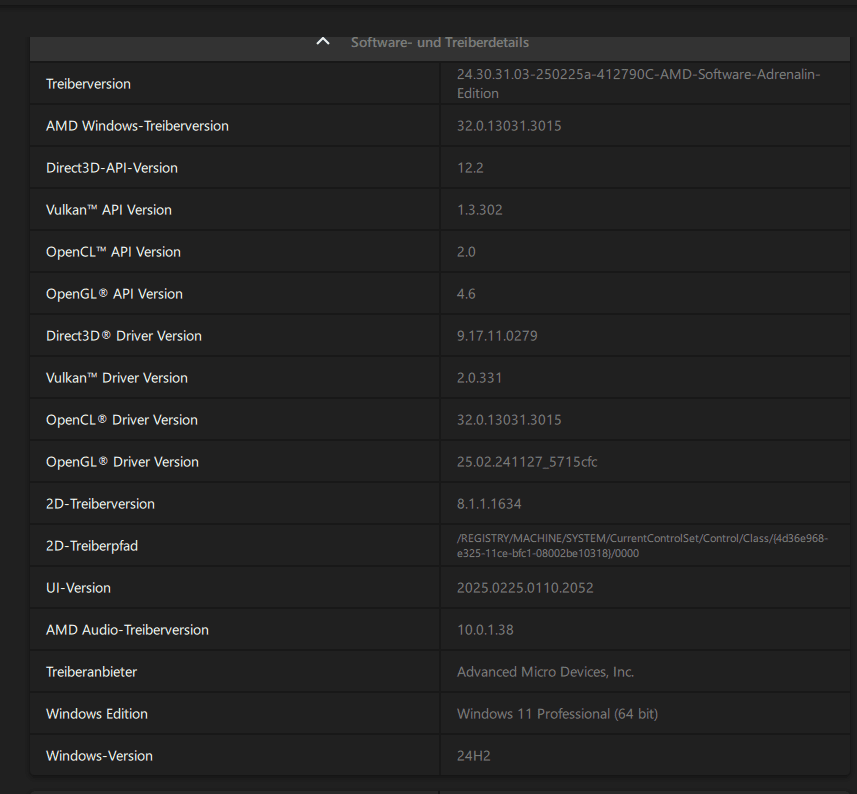The width and height of the screenshot is (857, 794).
Task: Collapse the Software- und Treiberdetails section chevron
Action: [323, 42]
